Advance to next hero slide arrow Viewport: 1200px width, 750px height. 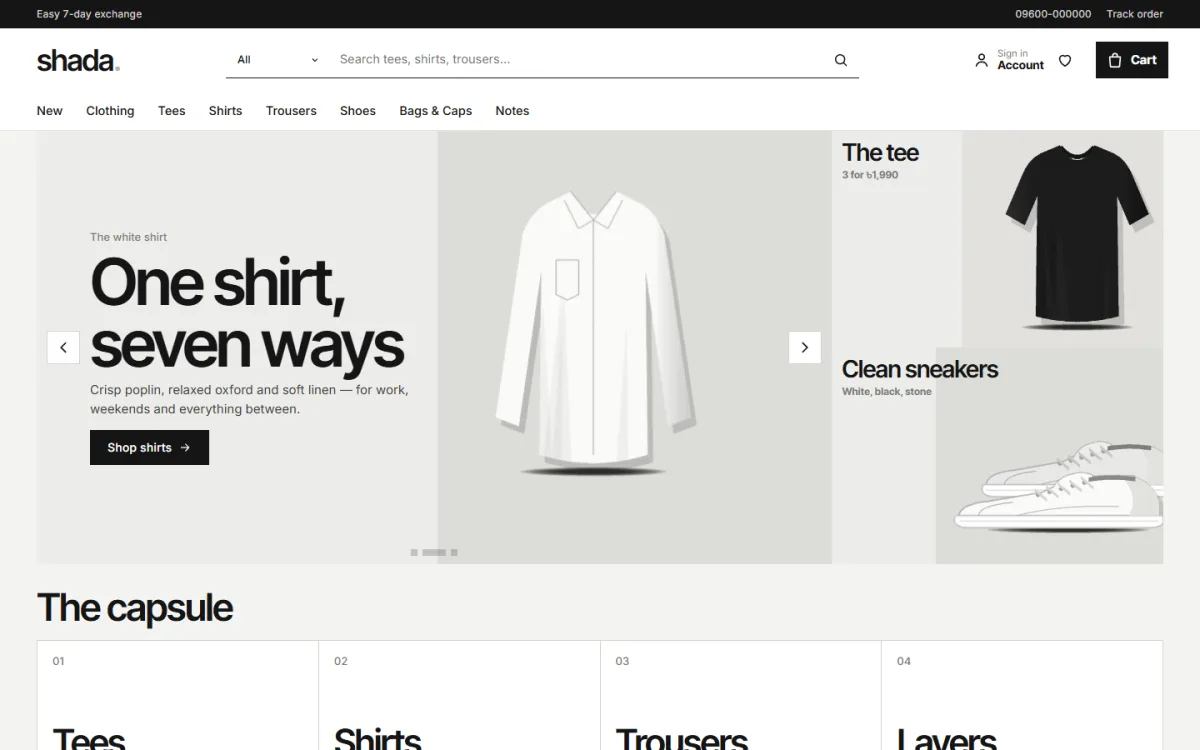(805, 347)
